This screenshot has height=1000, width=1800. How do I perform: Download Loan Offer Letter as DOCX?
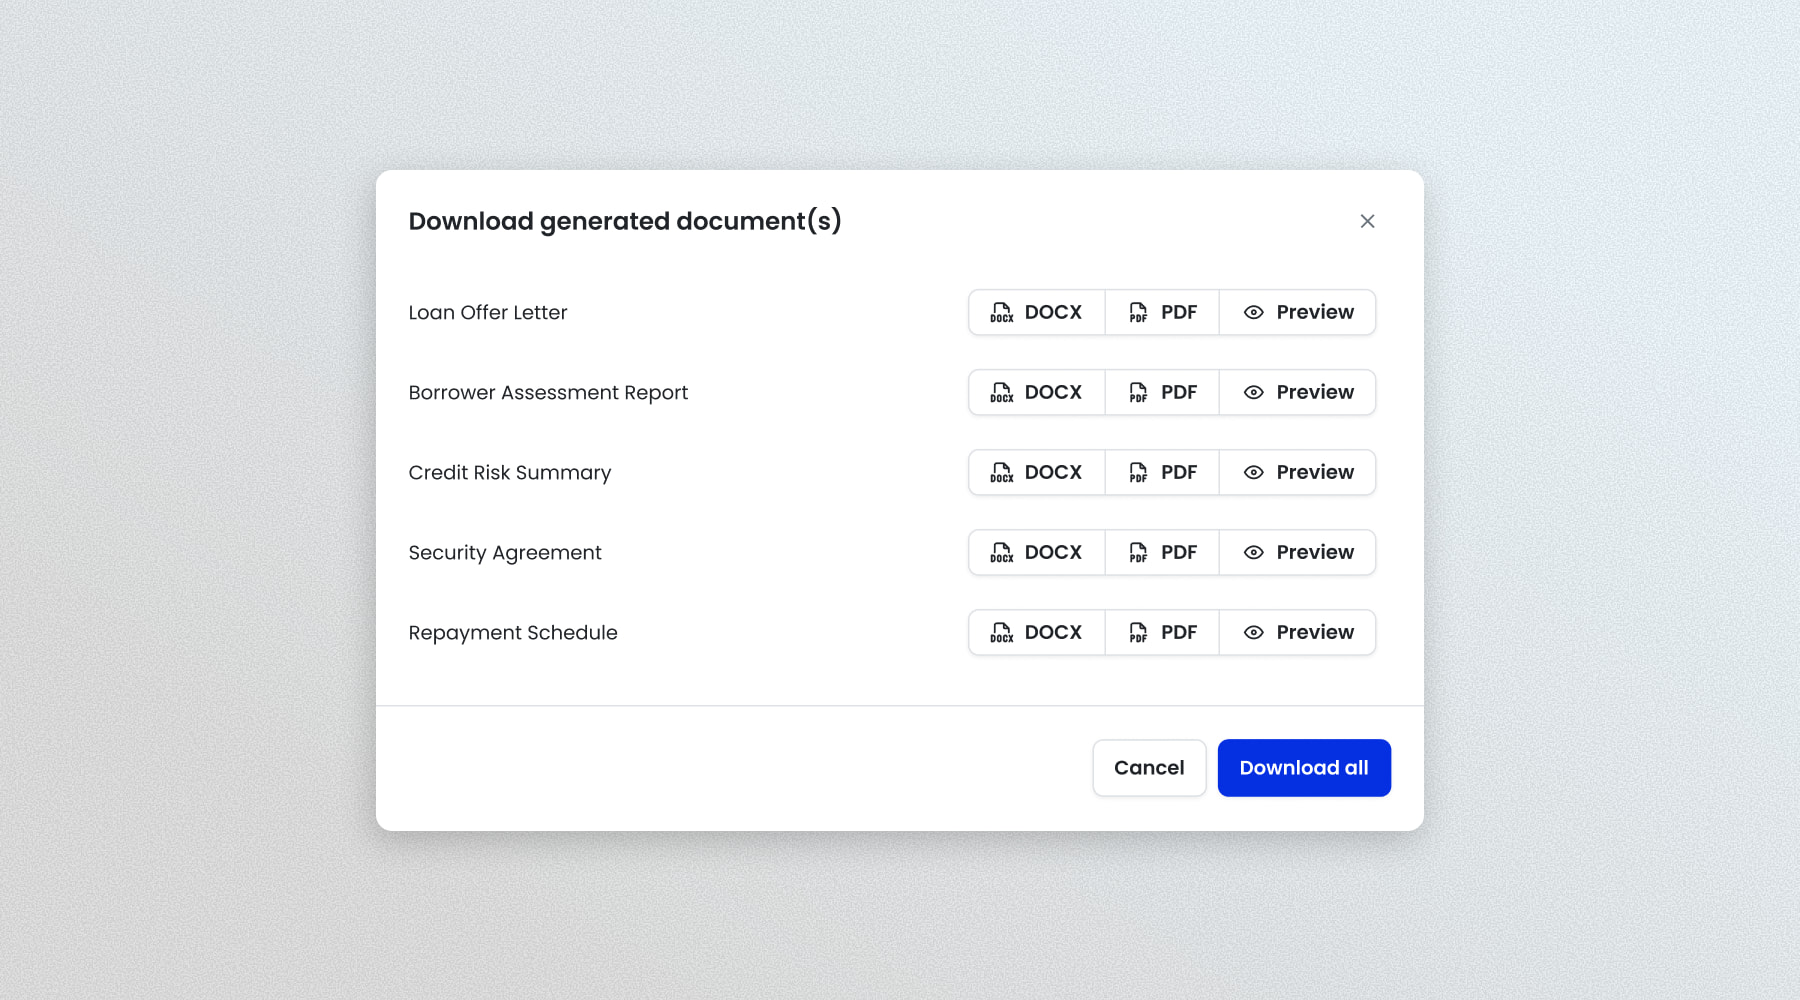click(x=1036, y=312)
